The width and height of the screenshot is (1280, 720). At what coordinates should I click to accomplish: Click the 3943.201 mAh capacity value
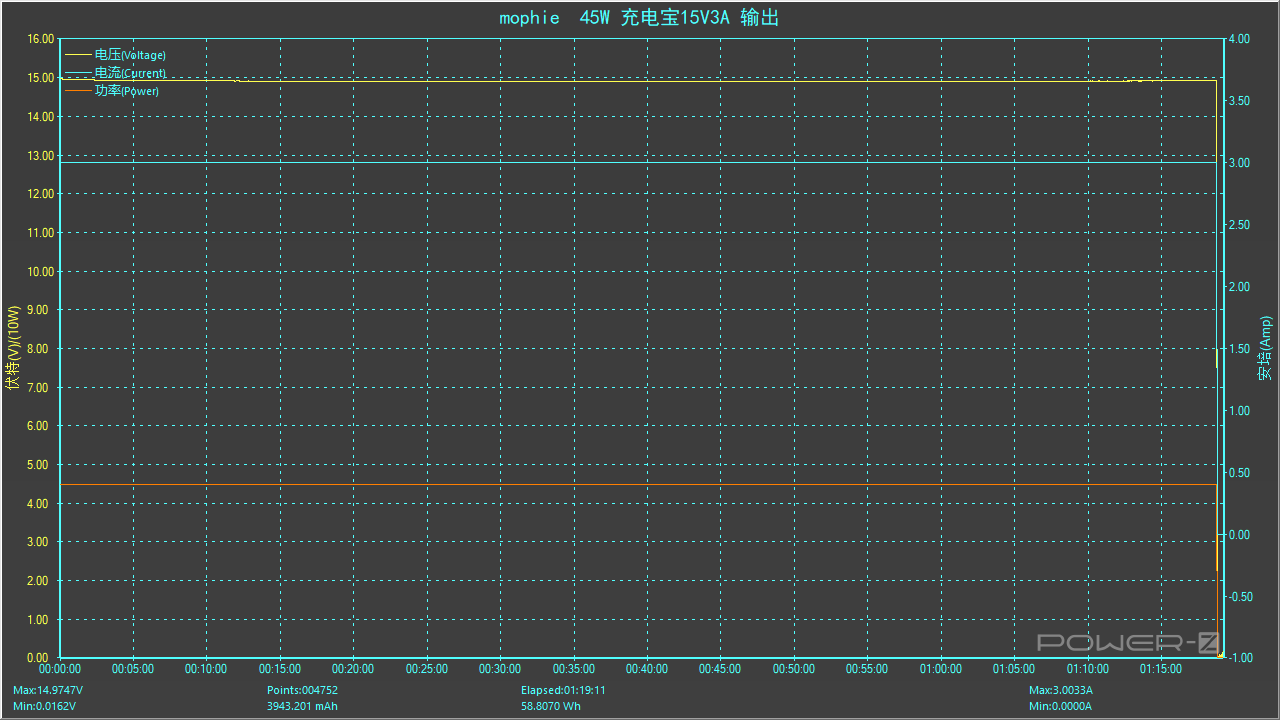pyautogui.click(x=302, y=706)
